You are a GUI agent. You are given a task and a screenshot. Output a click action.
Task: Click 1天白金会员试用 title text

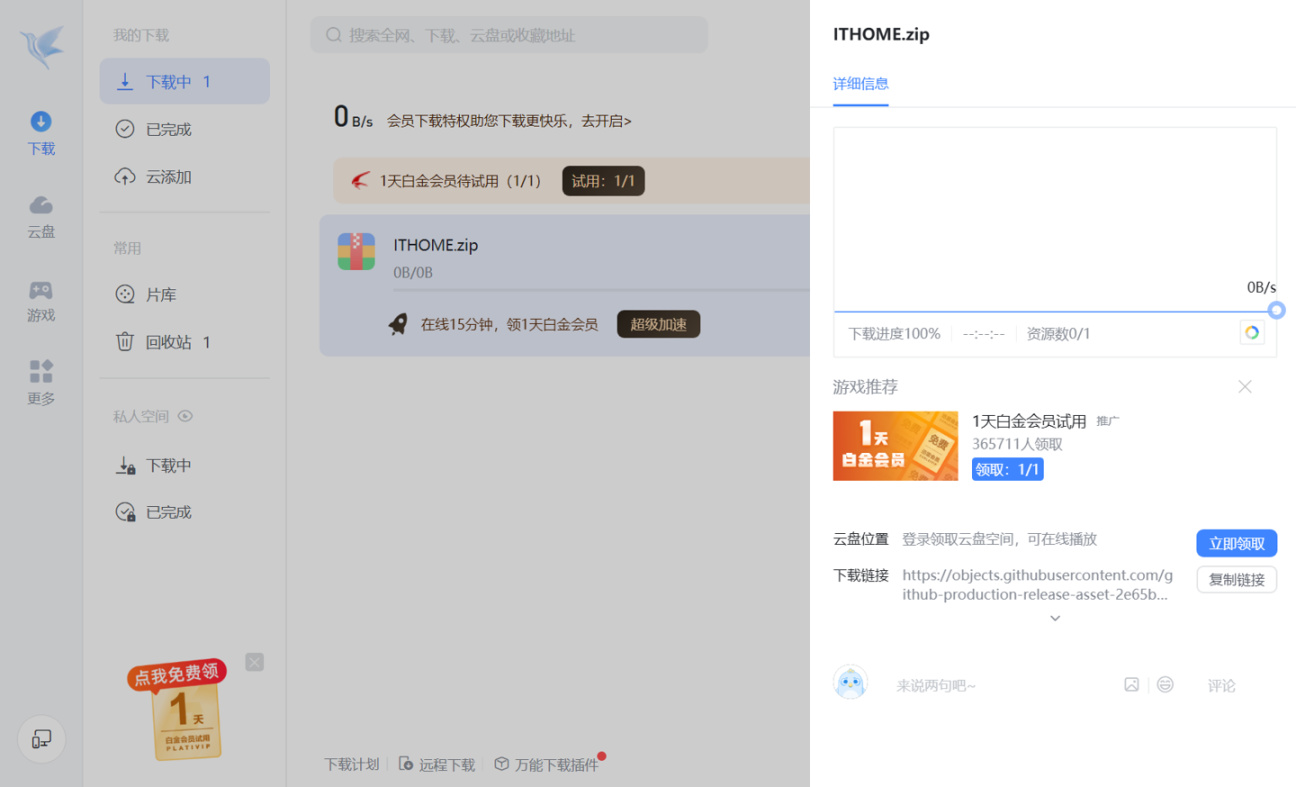pos(1029,421)
